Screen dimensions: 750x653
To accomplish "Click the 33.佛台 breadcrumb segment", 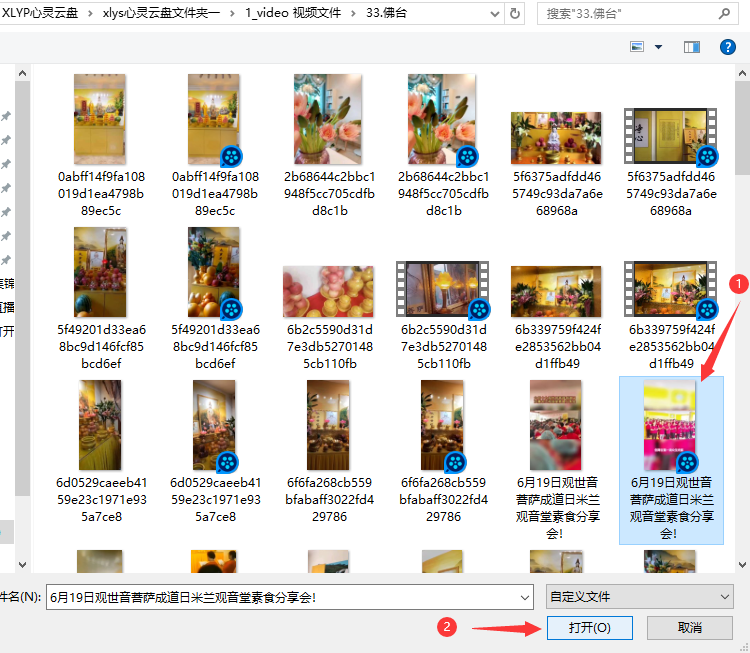I will (x=386, y=13).
